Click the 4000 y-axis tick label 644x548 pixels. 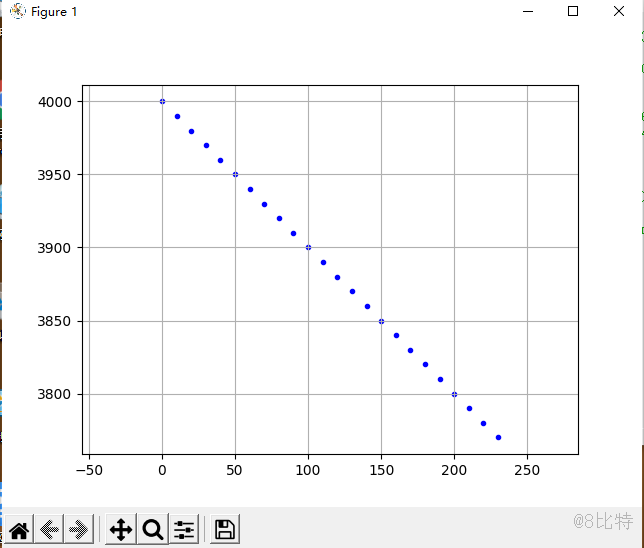pyautogui.click(x=56, y=102)
